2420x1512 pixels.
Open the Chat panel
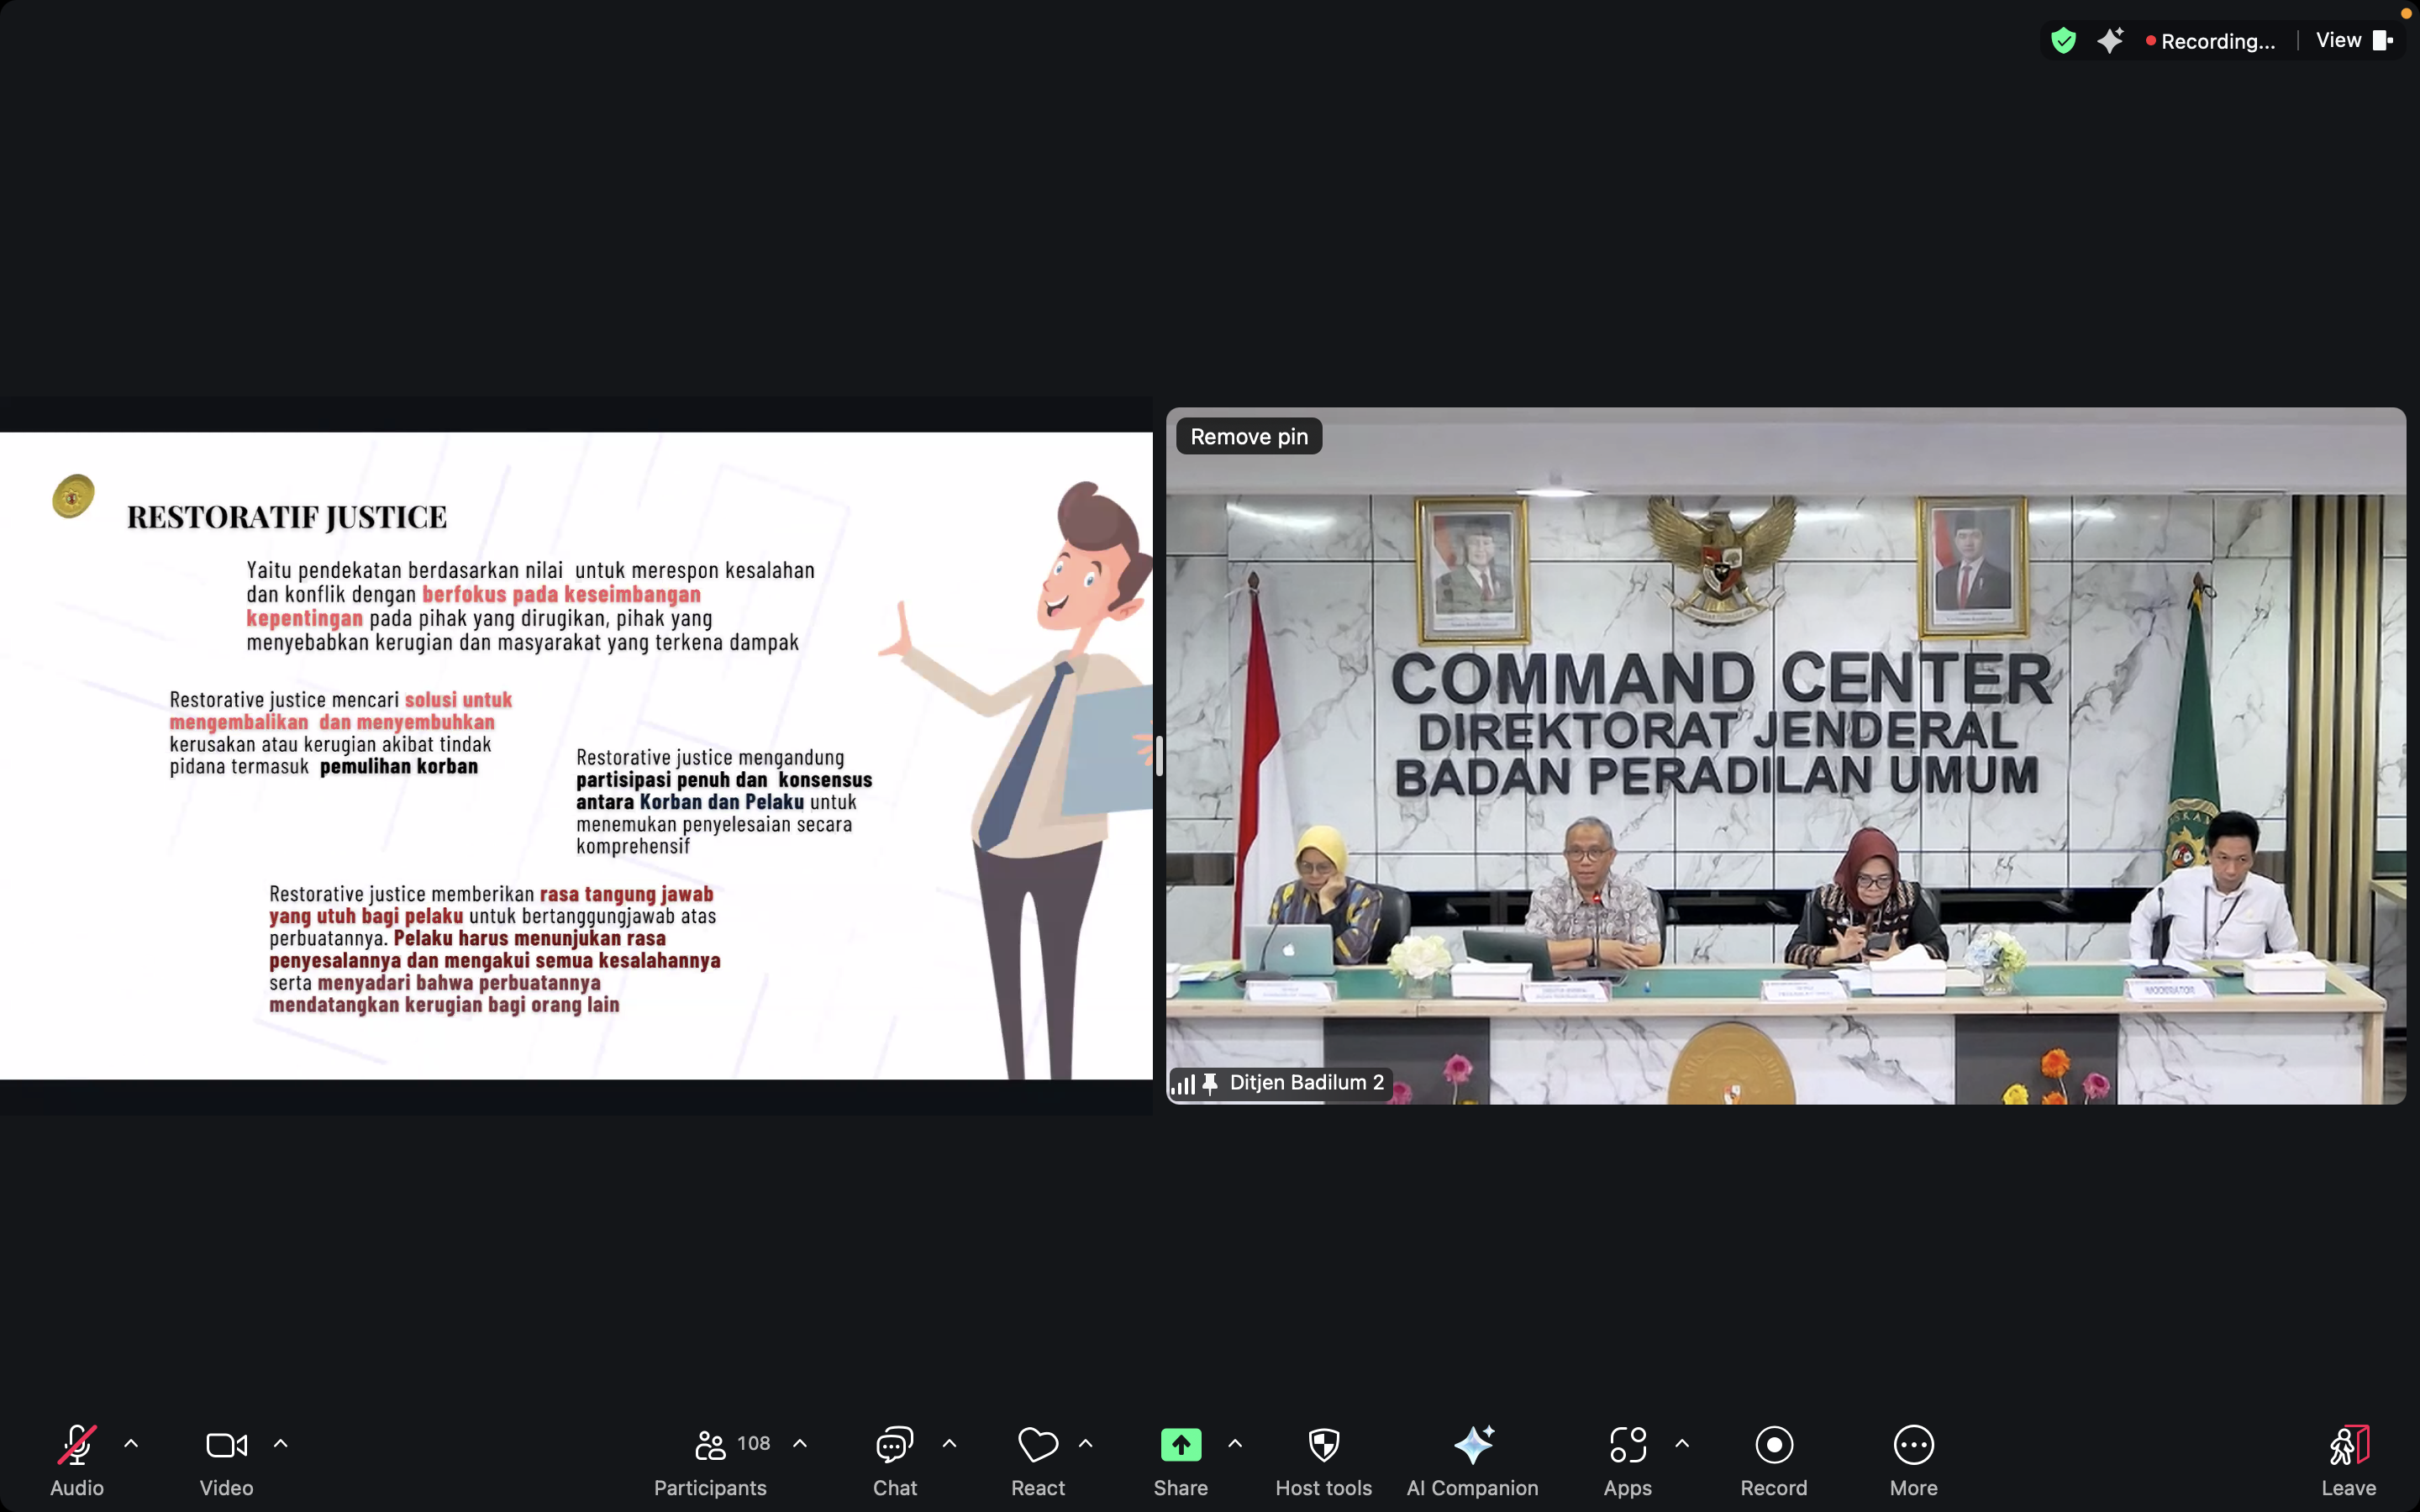coord(895,1460)
